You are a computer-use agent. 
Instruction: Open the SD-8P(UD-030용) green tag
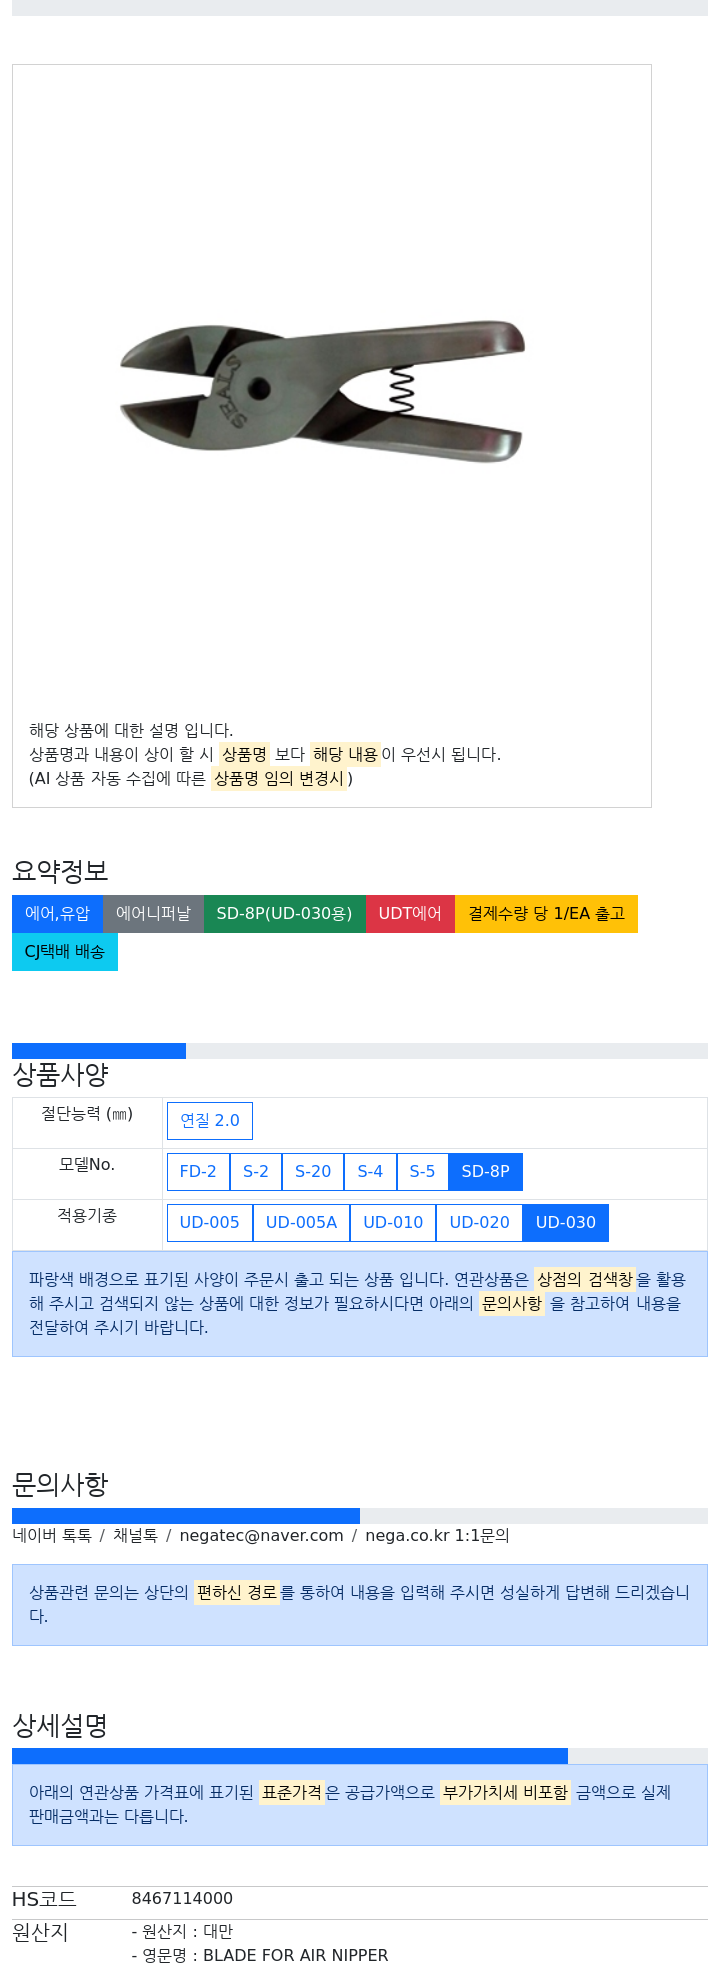coord(284,914)
